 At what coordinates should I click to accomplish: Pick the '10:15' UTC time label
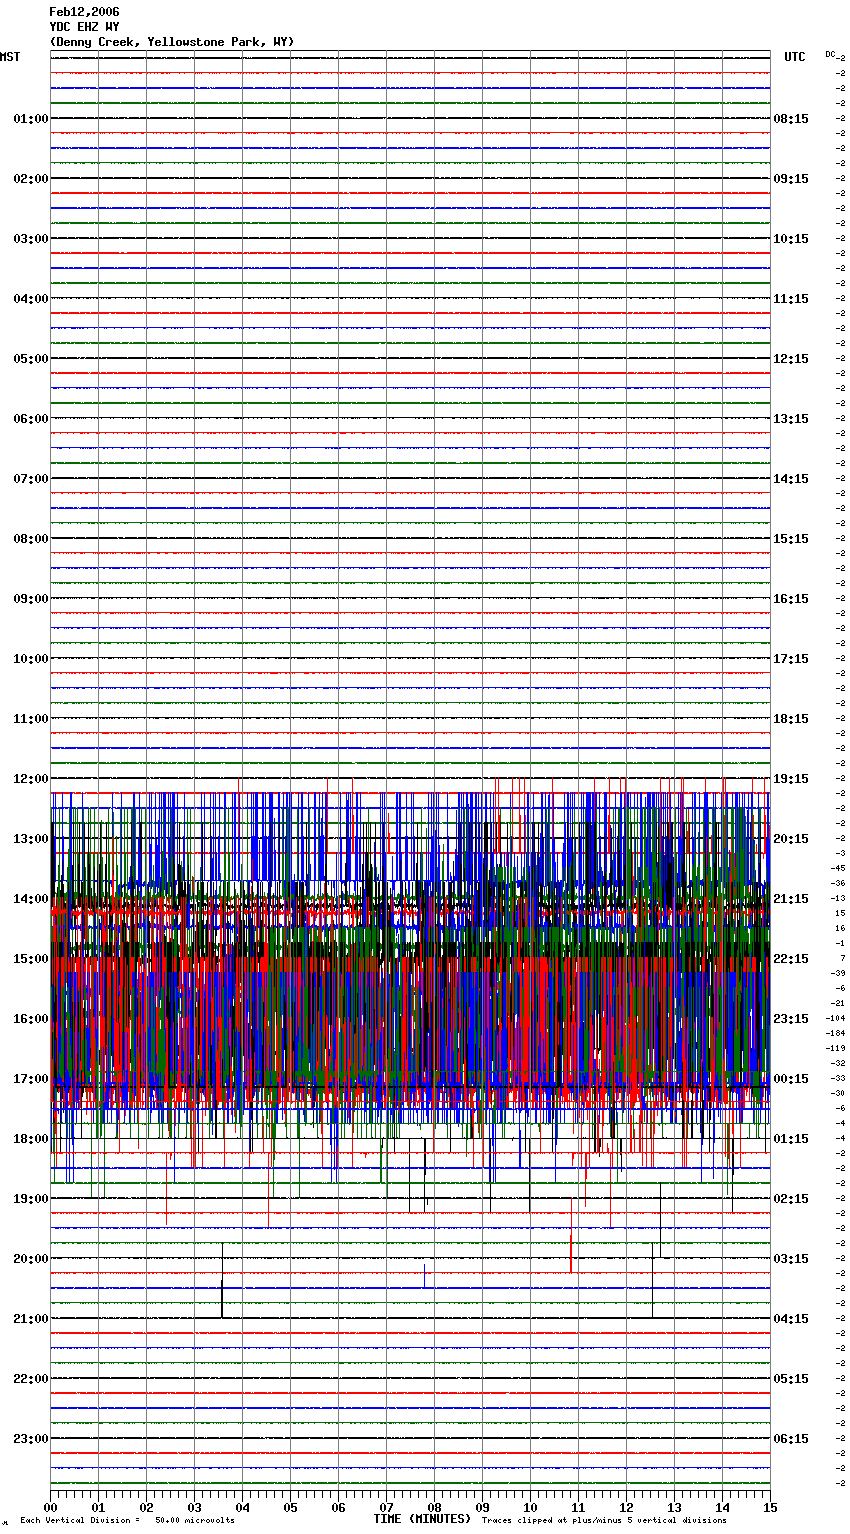coord(791,239)
